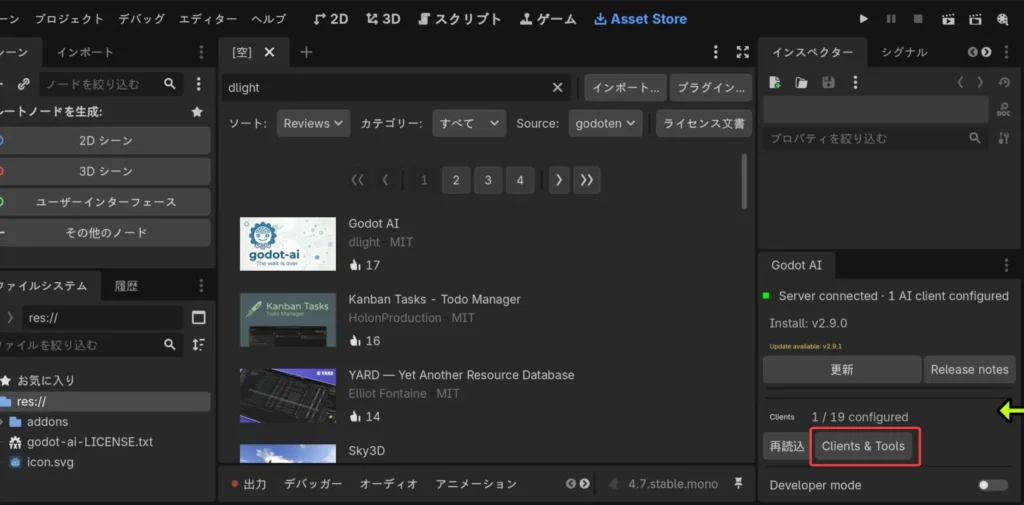Click search icon in node filter field
Viewport: 1024px width, 505px height.
click(170, 84)
